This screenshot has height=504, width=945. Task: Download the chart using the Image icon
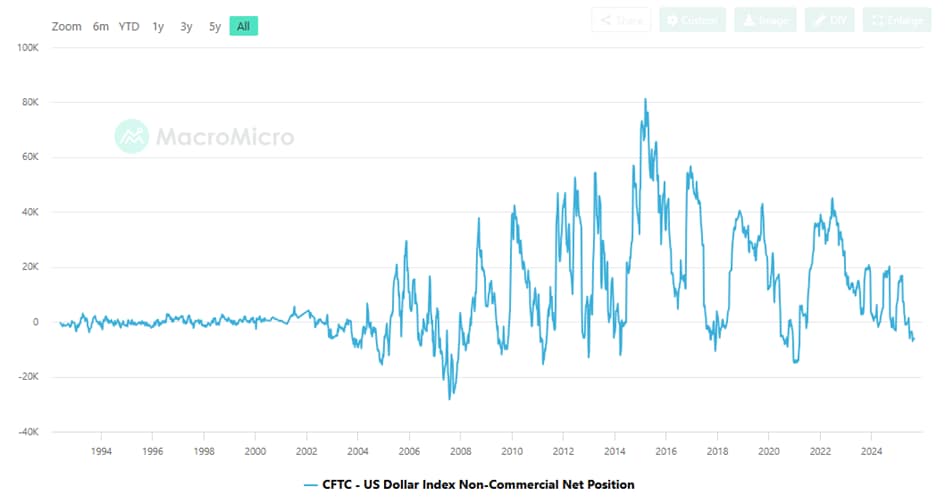pyautogui.click(x=747, y=20)
